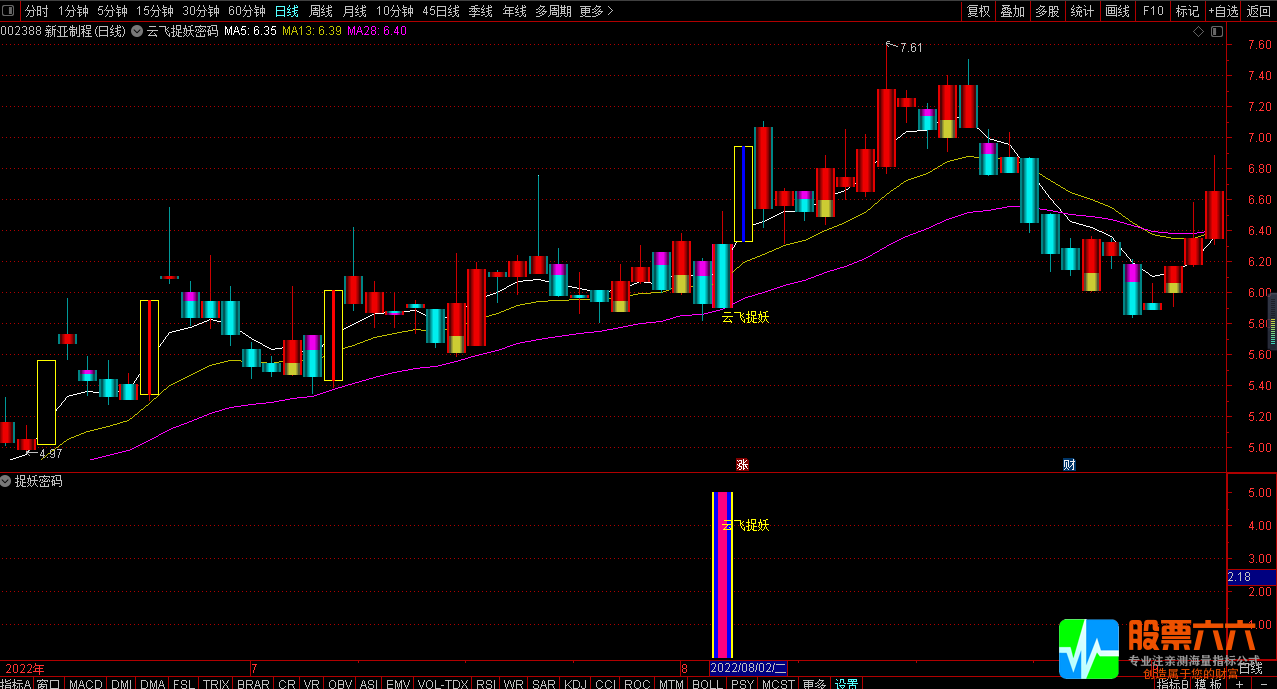Switch the chart to the 周线 period

pos(320,11)
